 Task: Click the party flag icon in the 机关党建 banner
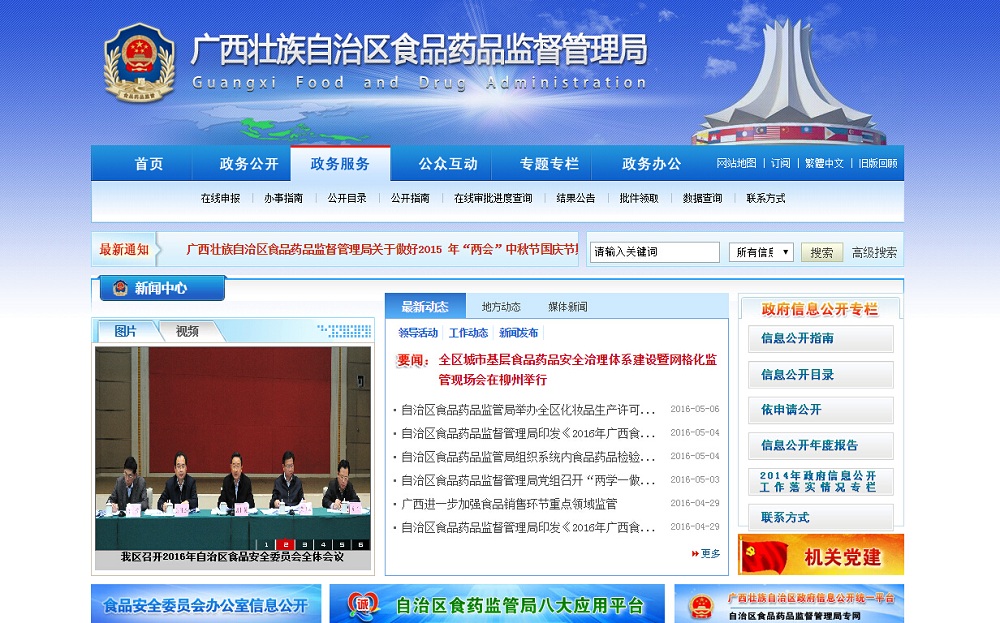pyautogui.click(x=766, y=556)
